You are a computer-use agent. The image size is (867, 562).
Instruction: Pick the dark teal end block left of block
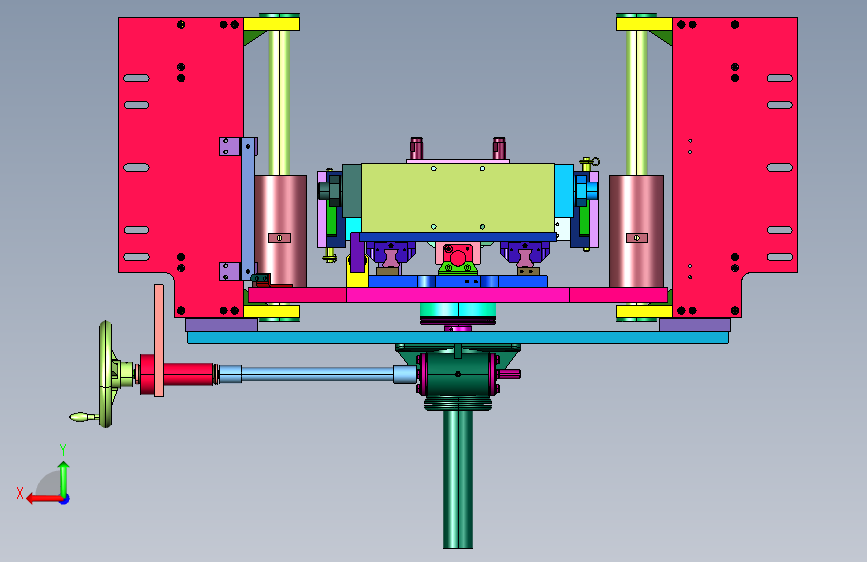[x=352, y=191]
